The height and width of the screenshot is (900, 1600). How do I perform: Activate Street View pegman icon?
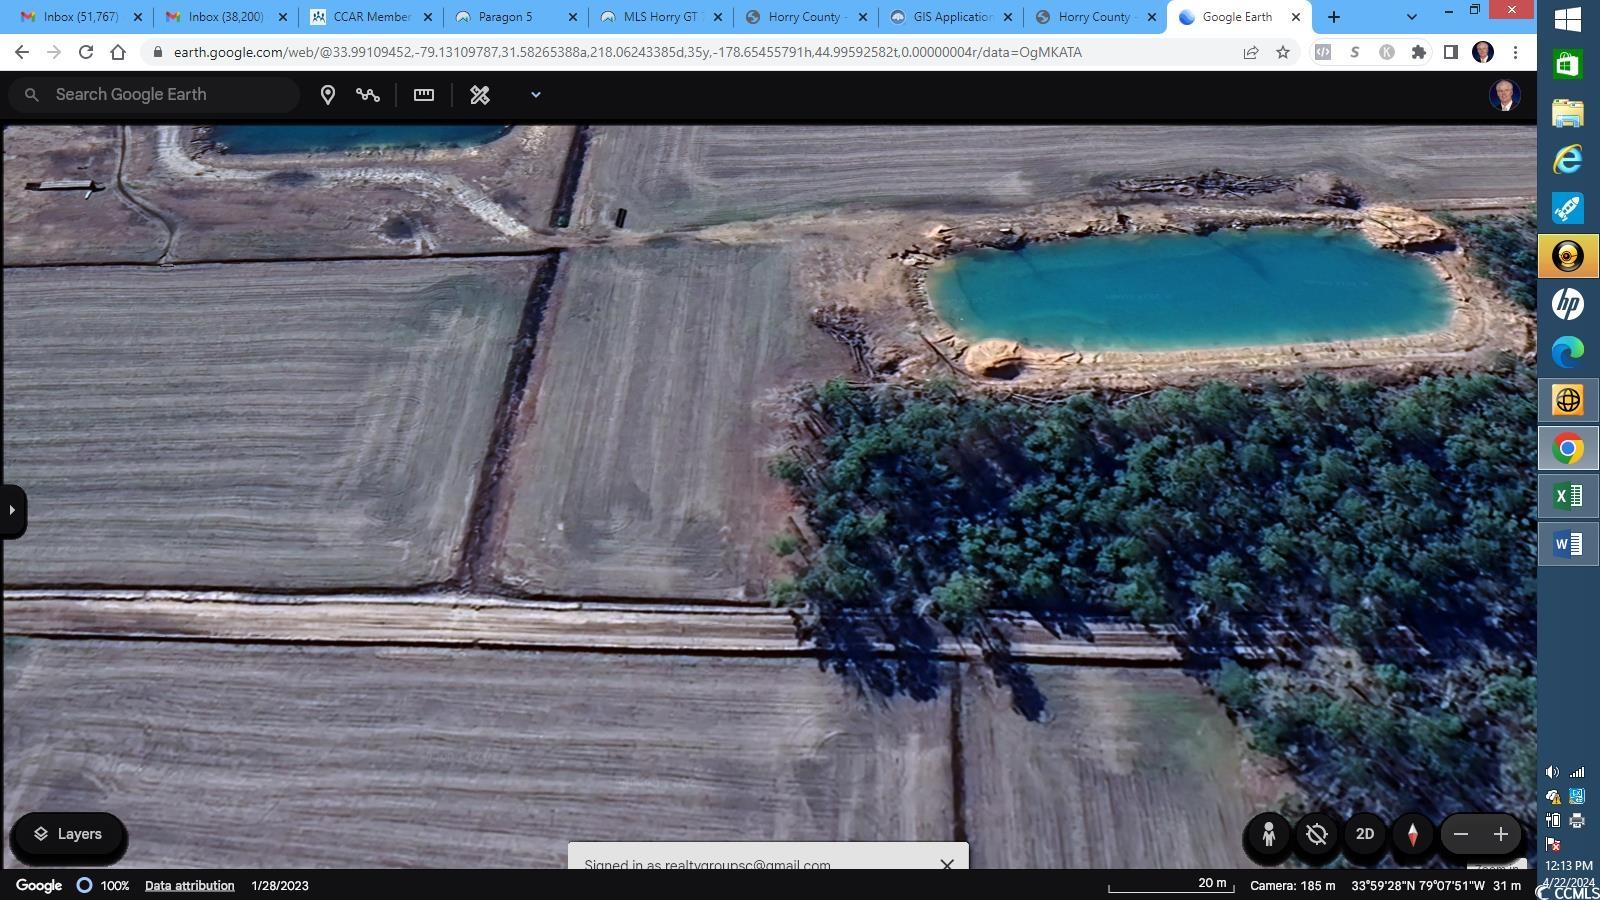(x=1268, y=834)
